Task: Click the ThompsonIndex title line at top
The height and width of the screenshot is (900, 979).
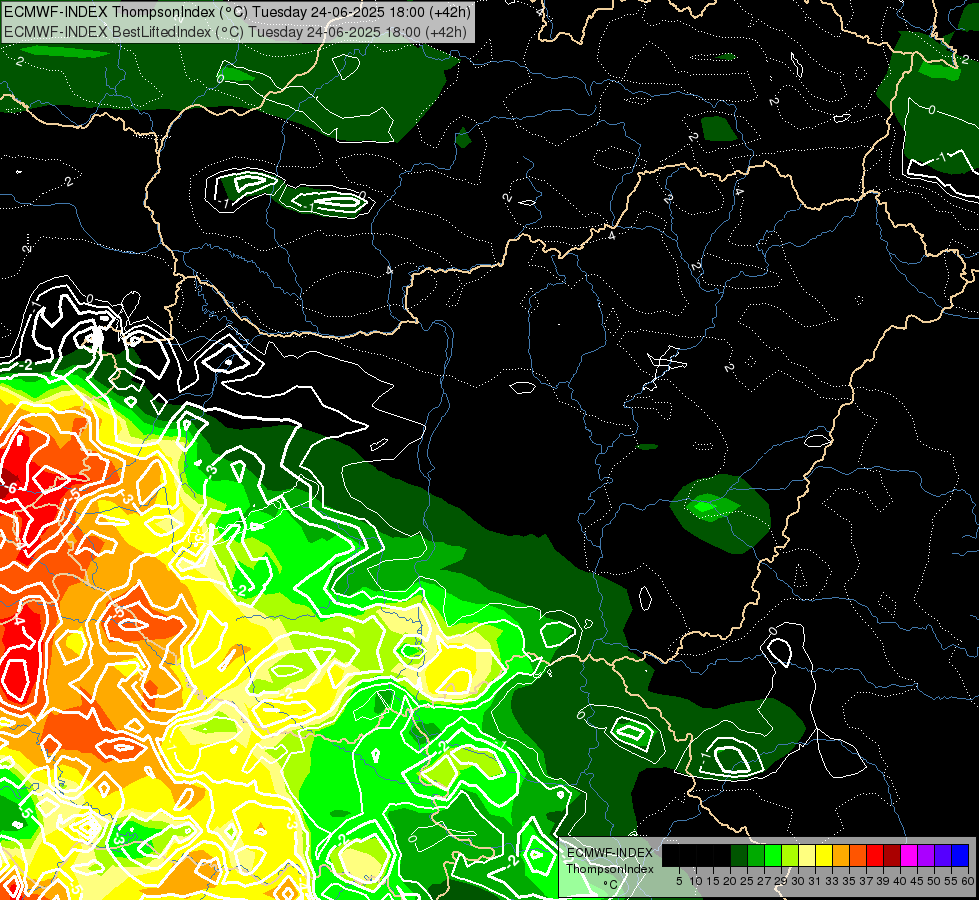Action: (237, 12)
